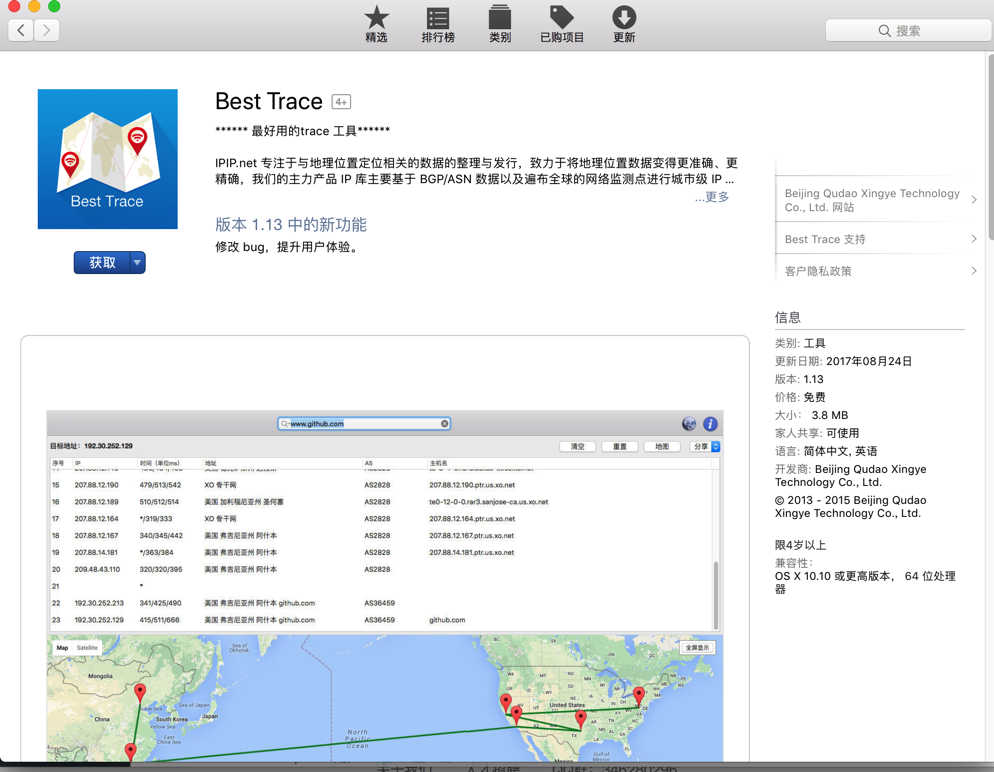The width and height of the screenshot is (994, 772).
Task: Click the red map pin in Texas
Action: 580,719
